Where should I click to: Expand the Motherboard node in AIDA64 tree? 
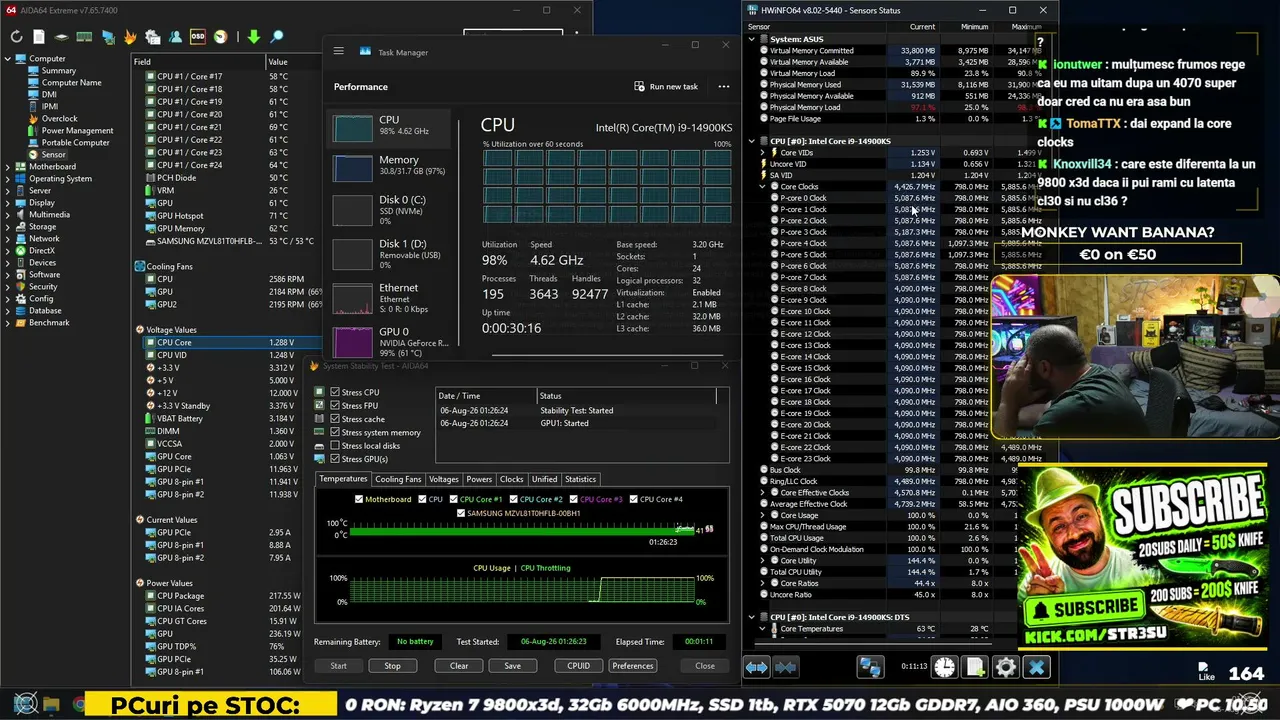click(8, 167)
